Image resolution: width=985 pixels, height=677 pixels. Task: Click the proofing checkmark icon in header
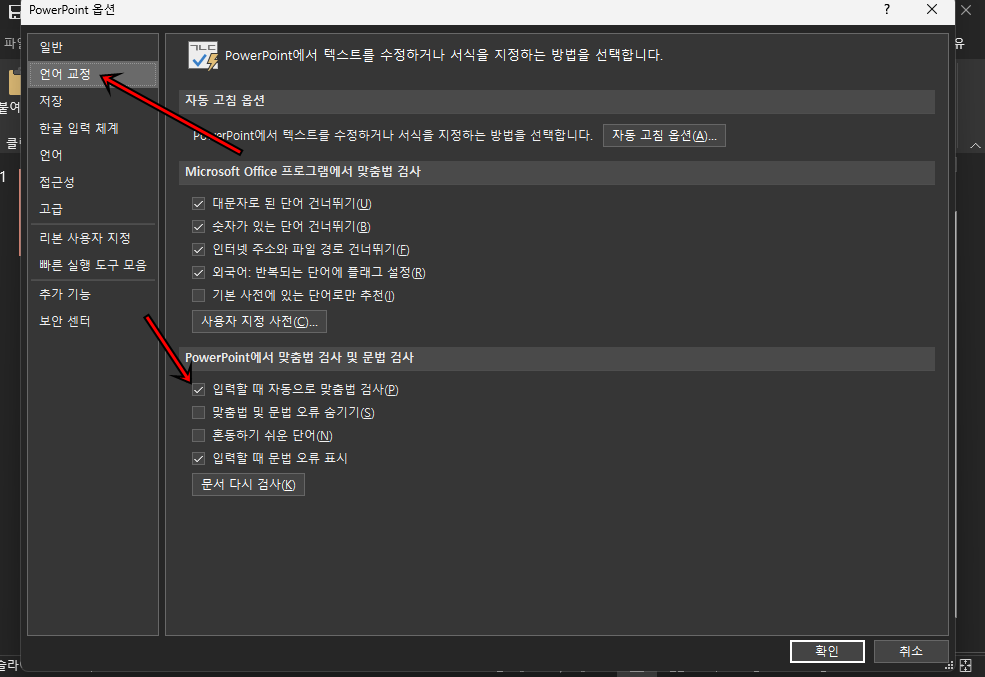[204, 55]
